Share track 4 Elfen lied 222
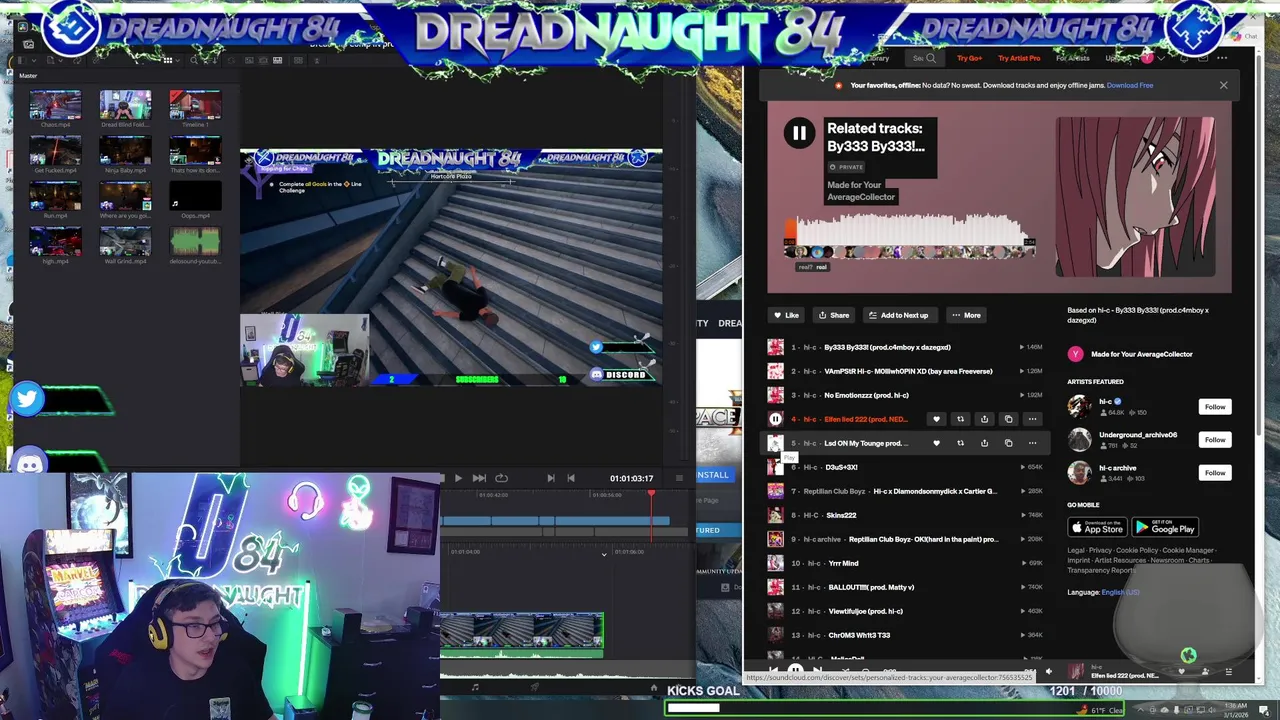 [x=984, y=419]
